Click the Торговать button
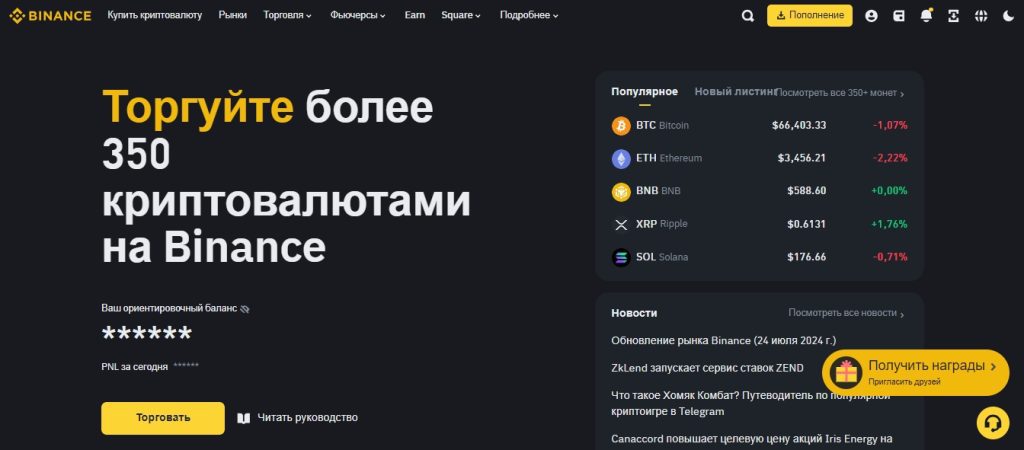 tap(163, 418)
